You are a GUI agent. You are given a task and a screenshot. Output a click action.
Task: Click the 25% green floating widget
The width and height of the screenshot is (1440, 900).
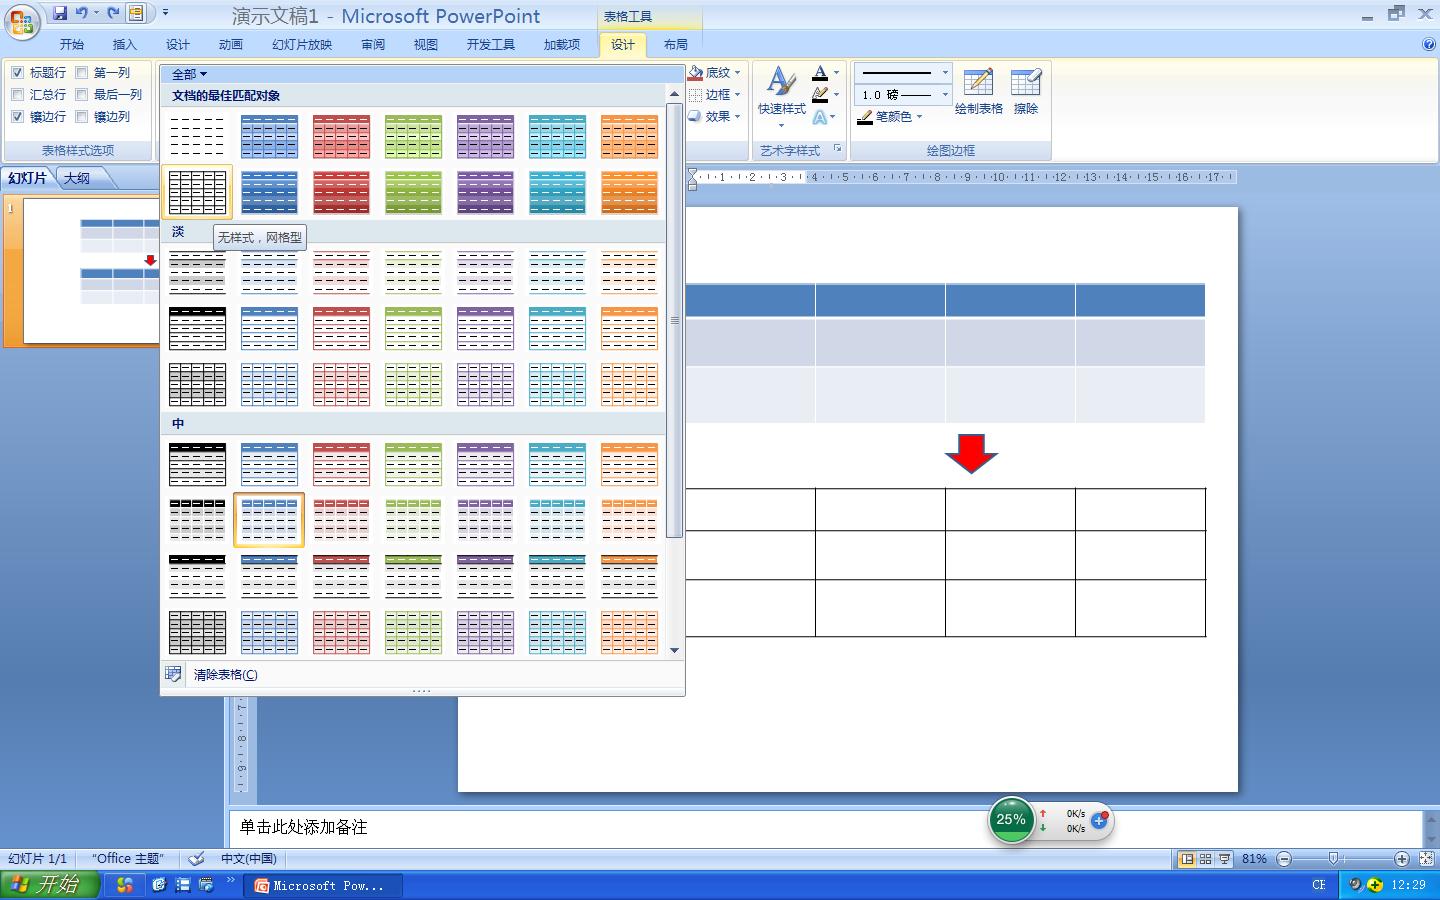(x=1011, y=820)
